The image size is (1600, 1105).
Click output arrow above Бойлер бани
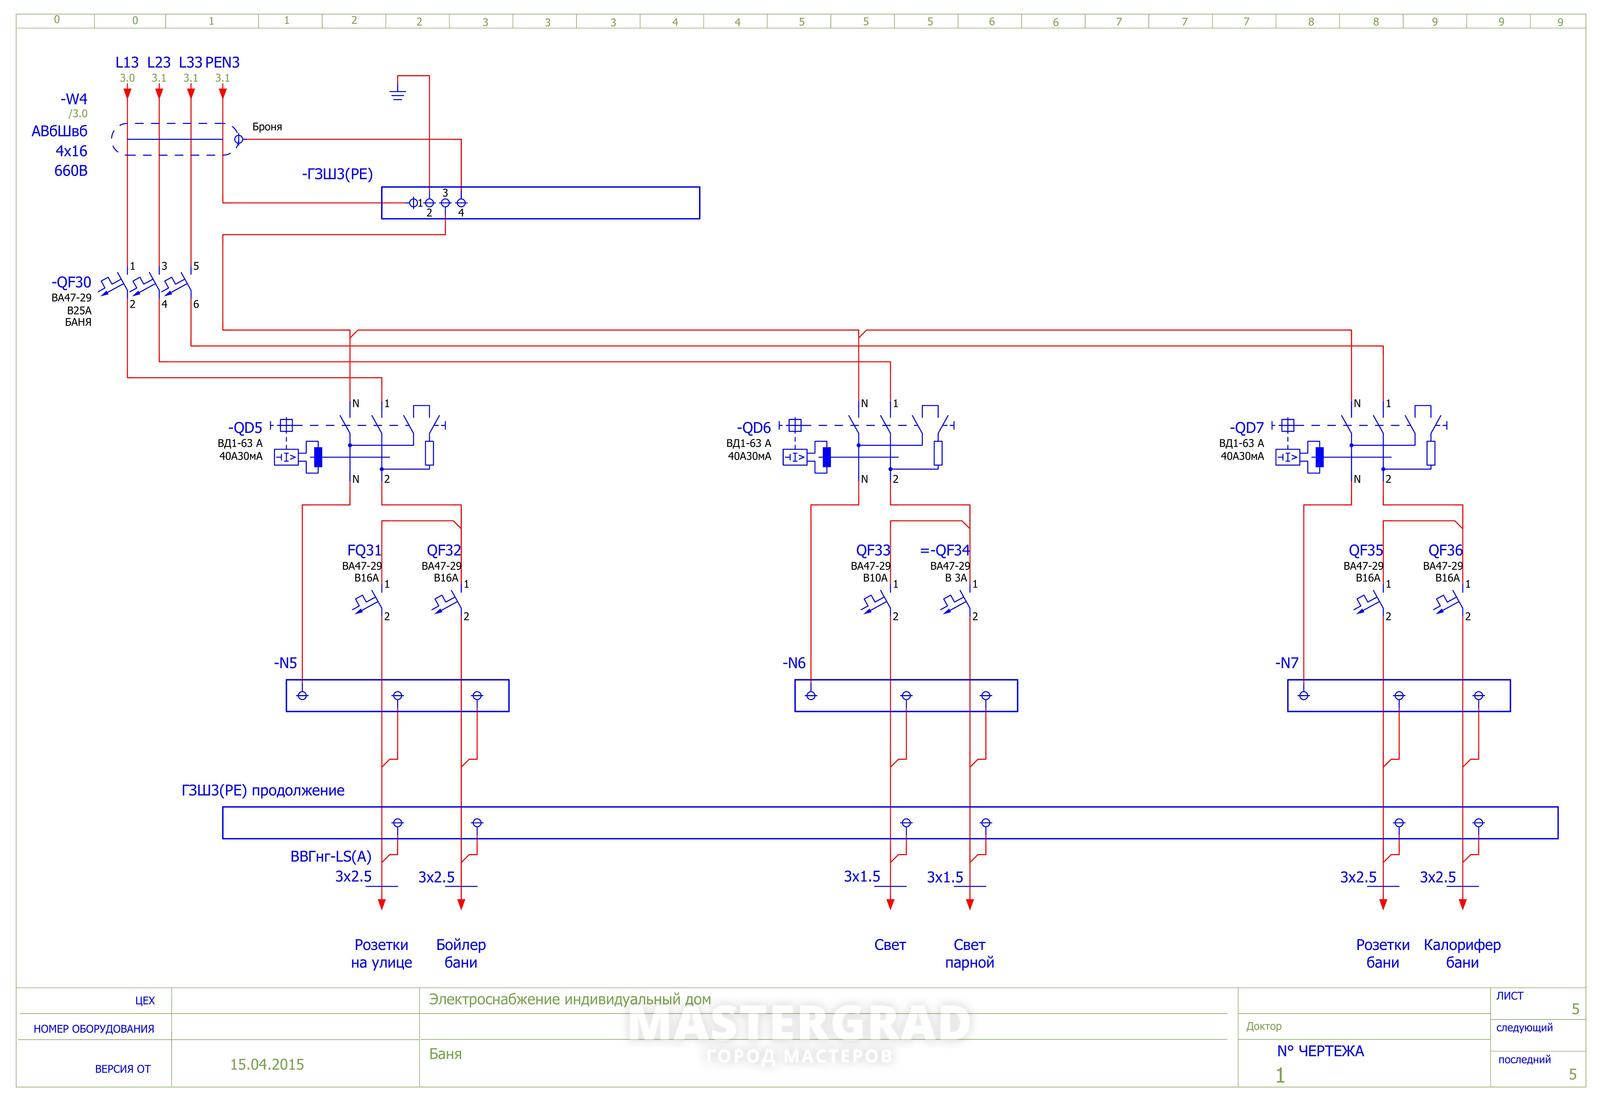coord(461,903)
